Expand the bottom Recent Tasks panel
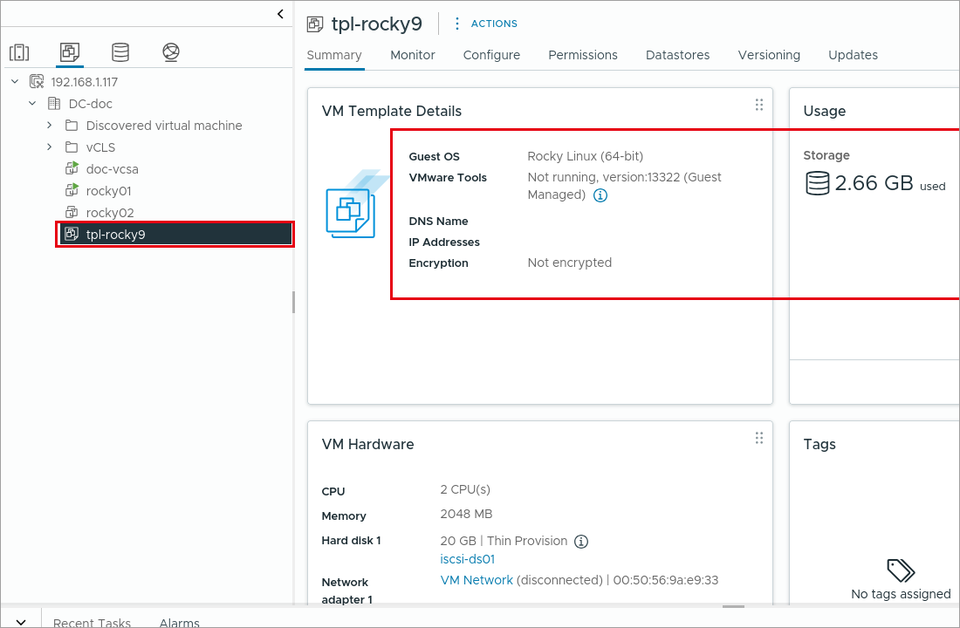Image resolution: width=960 pixels, height=628 pixels. pyautogui.click(x=21, y=621)
